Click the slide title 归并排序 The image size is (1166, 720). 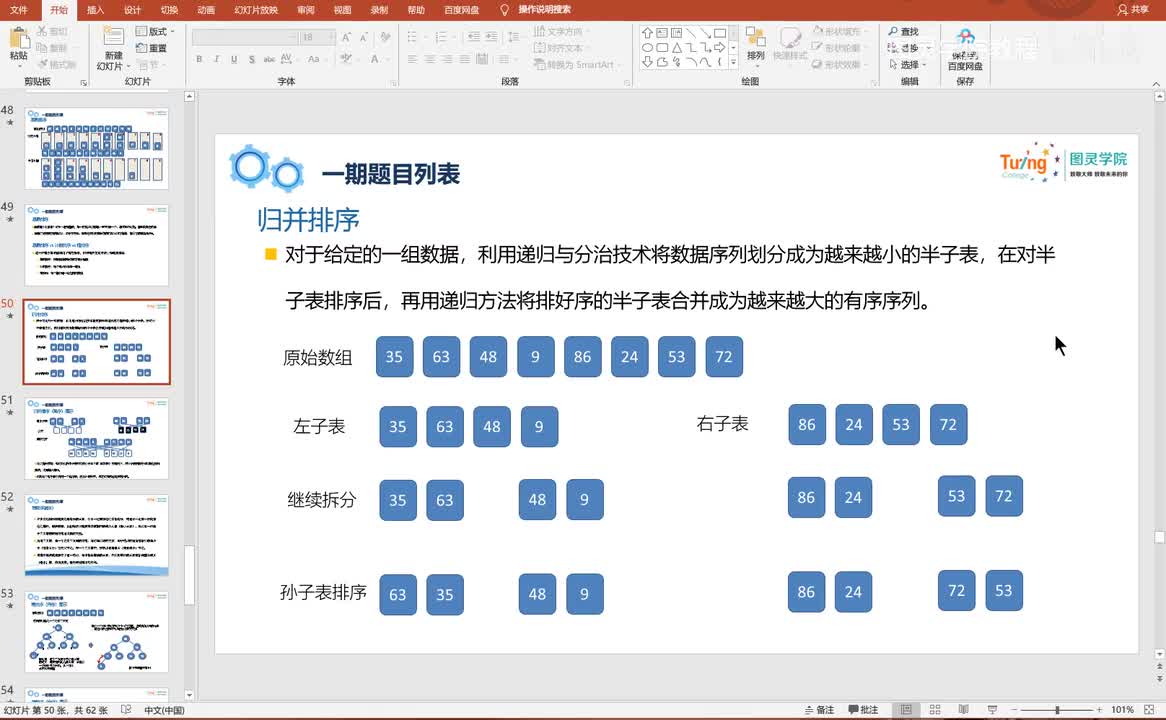[308, 220]
